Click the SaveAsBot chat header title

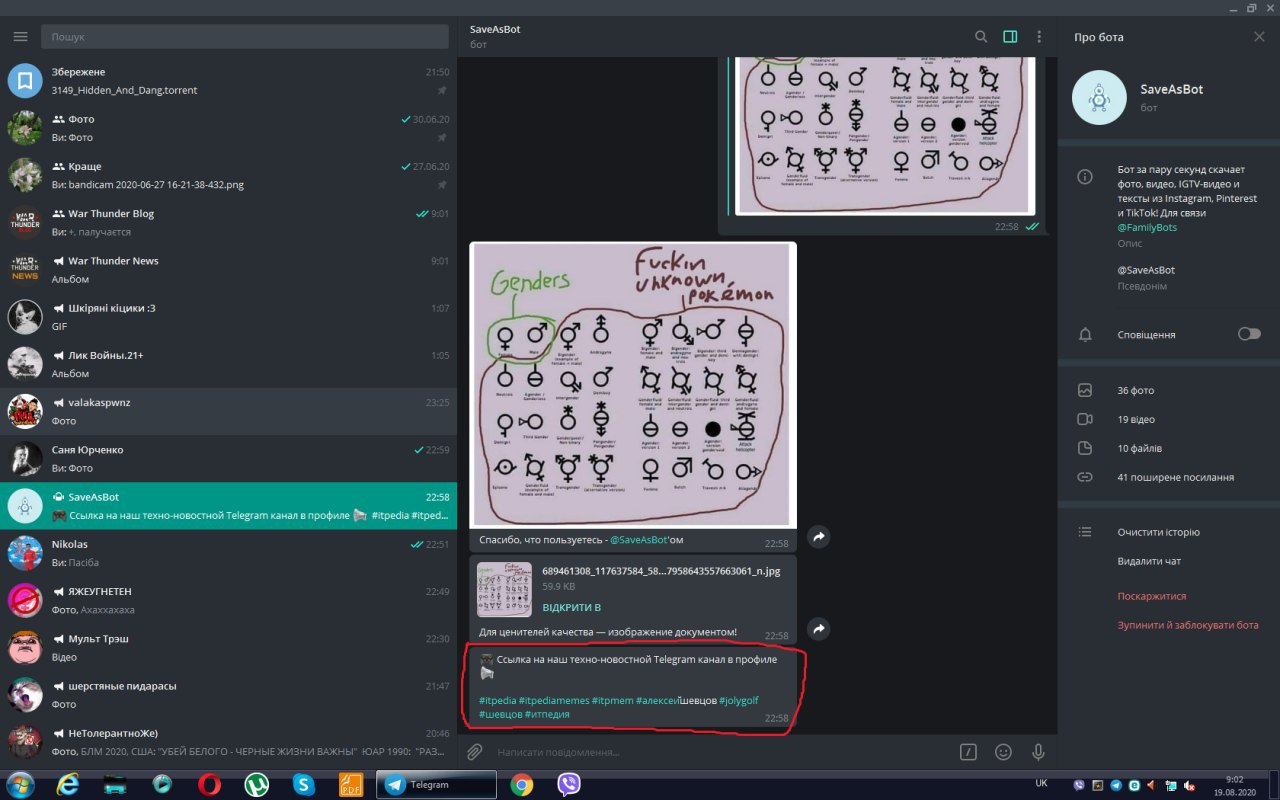click(495, 29)
